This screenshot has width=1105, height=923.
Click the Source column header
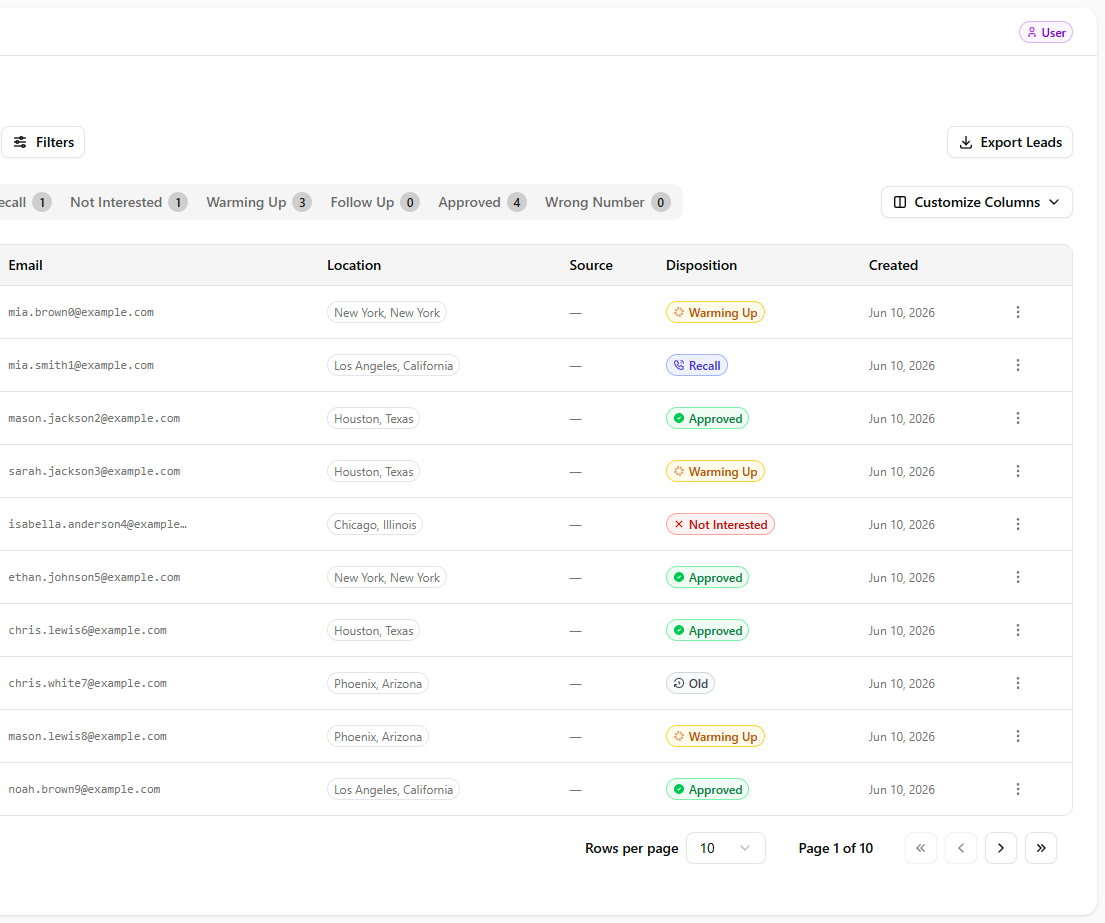(x=591, y=266)
